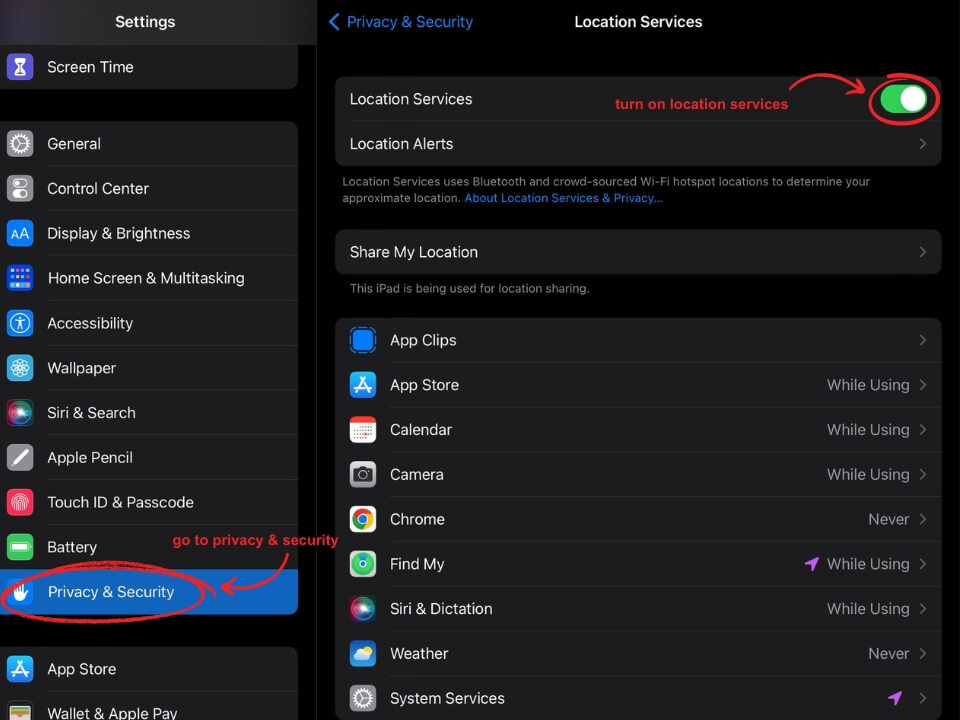Select Touch ID & Passcode label

121,502
